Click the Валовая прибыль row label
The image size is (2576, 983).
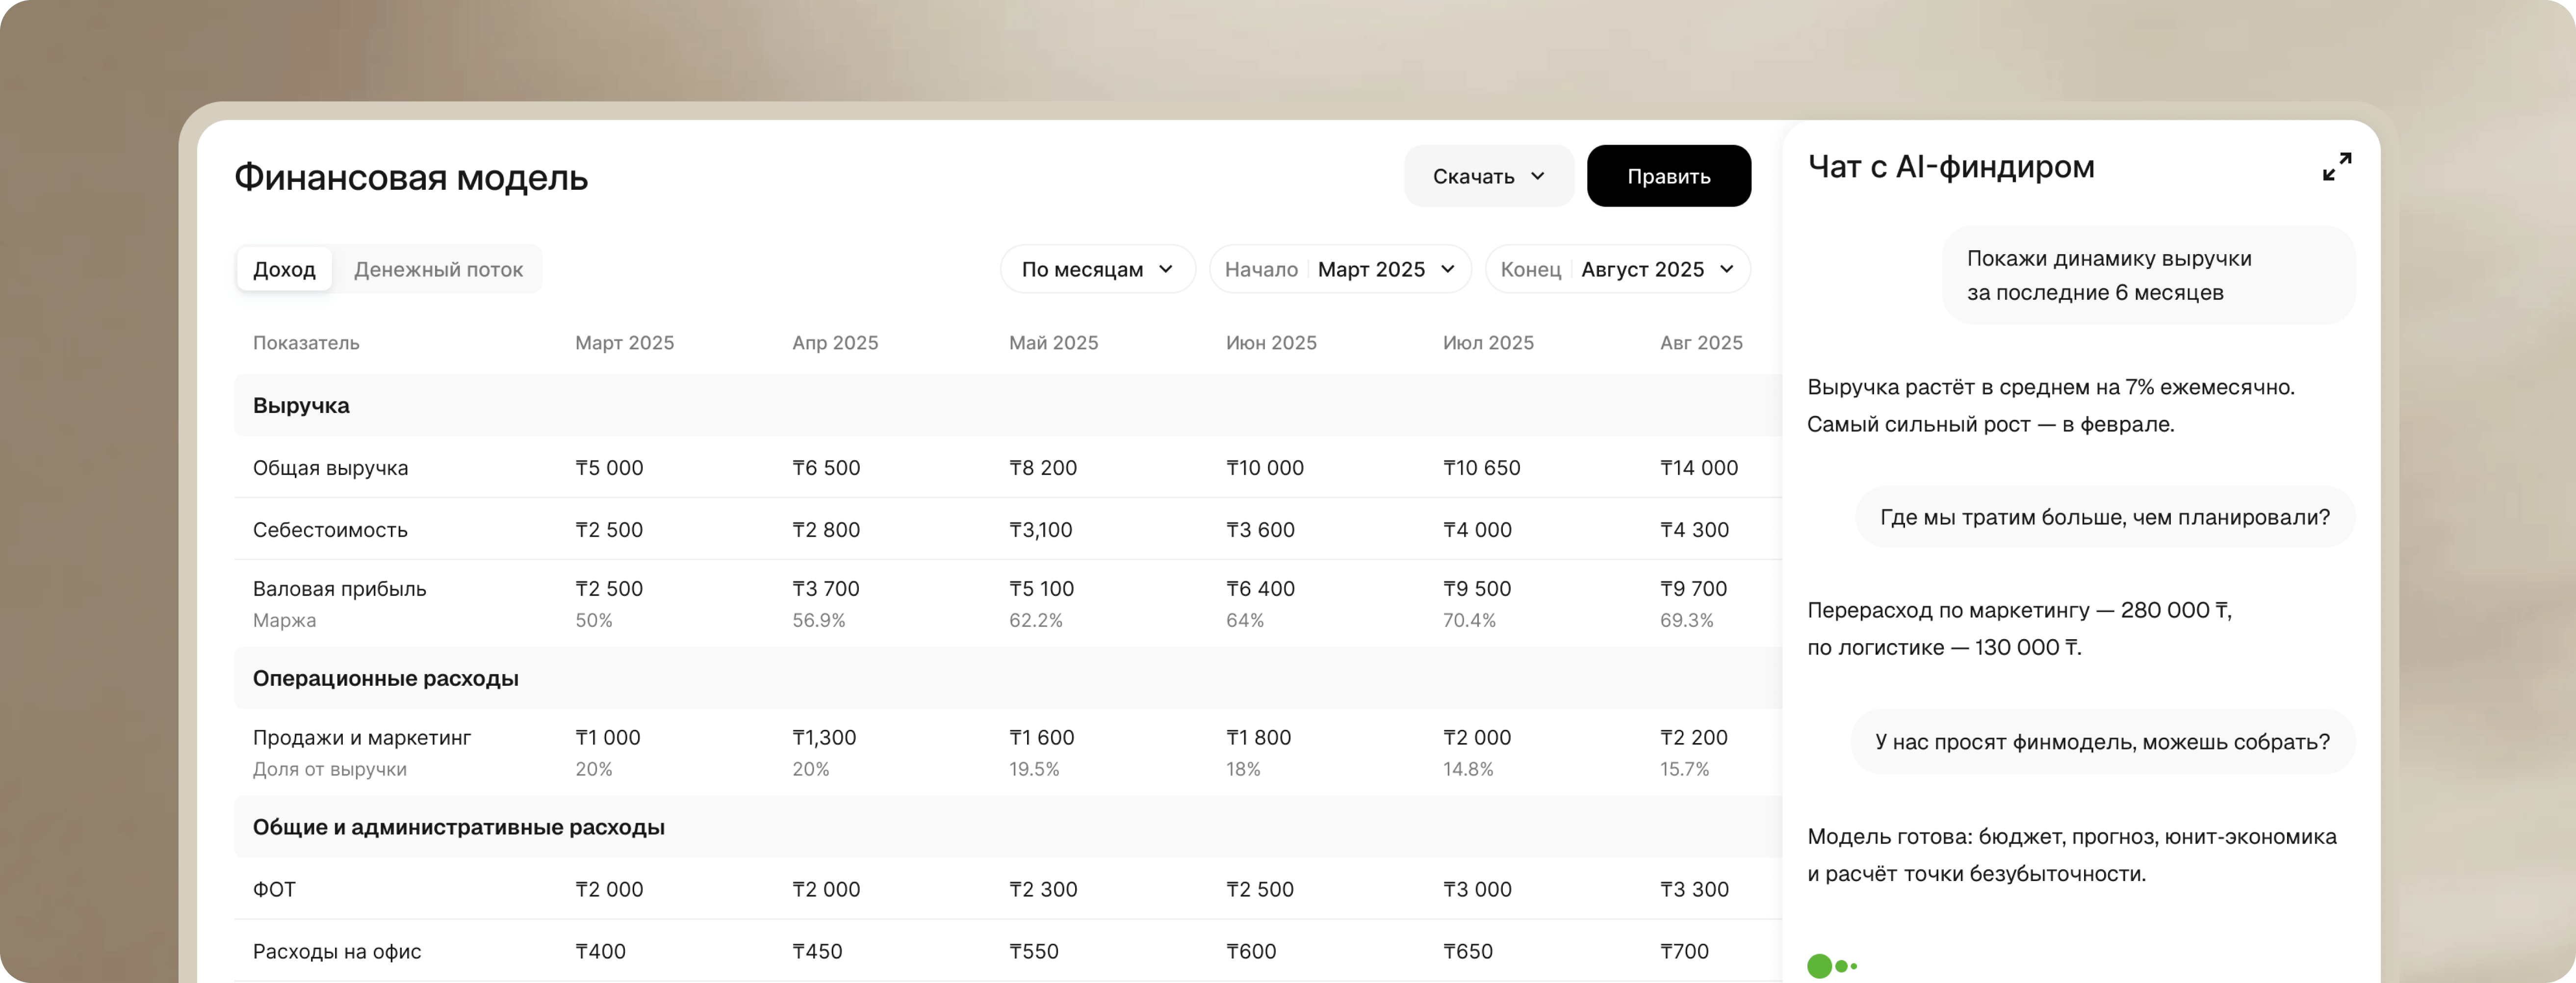click(339, 589)
